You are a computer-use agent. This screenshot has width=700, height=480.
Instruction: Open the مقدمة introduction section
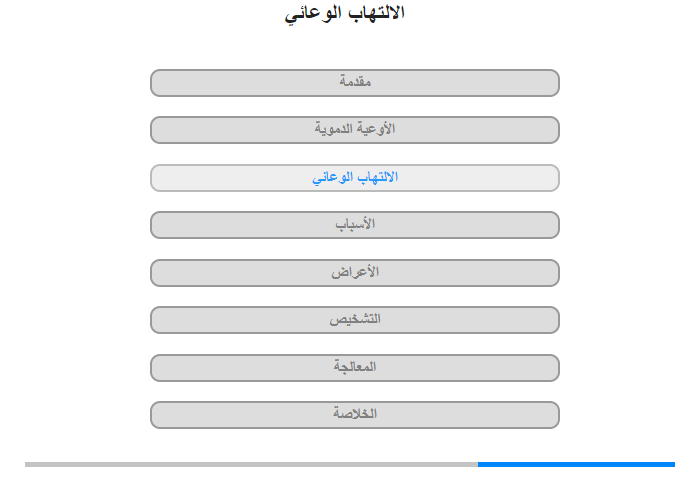click(355, 83)
